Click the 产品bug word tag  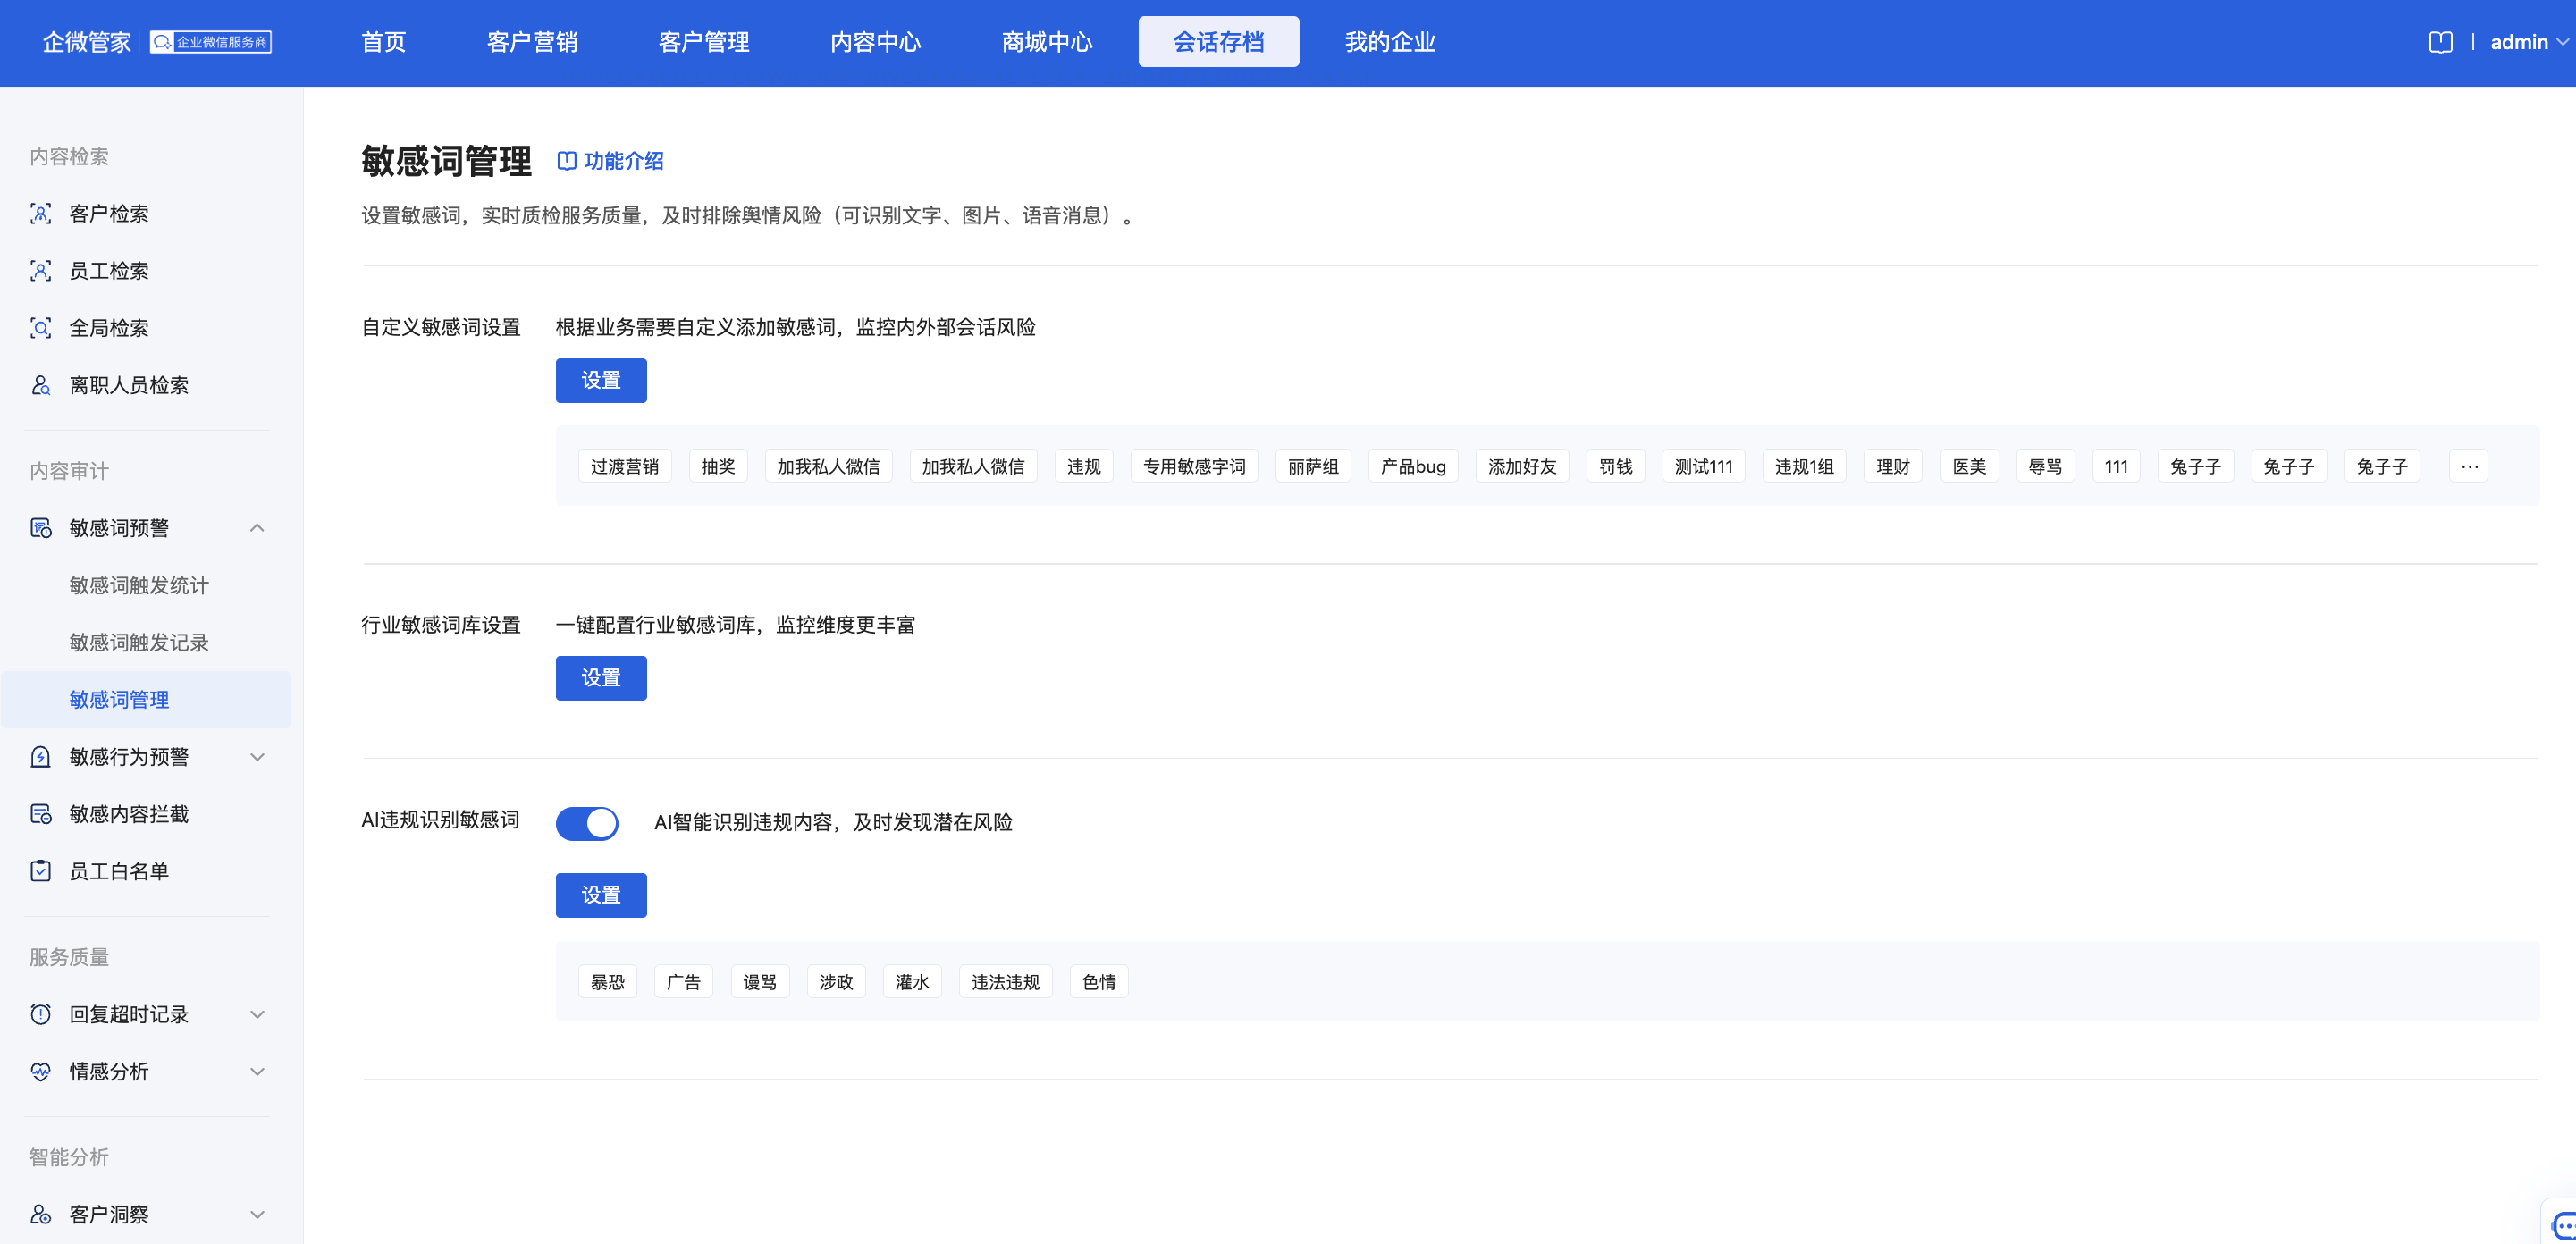(1413, 466)
